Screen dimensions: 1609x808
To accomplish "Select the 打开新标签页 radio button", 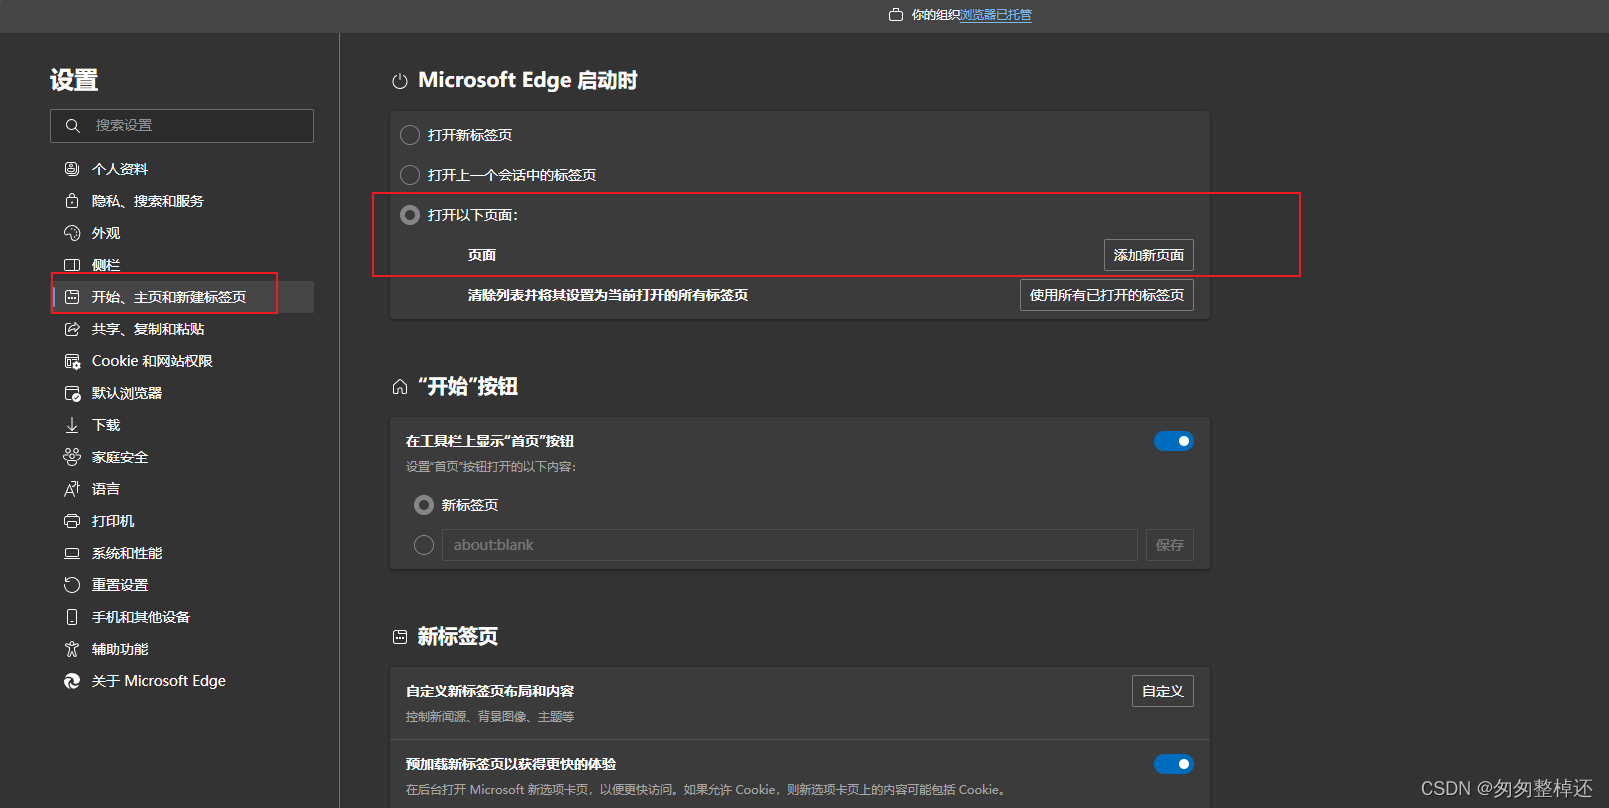I will pos(410,135).
